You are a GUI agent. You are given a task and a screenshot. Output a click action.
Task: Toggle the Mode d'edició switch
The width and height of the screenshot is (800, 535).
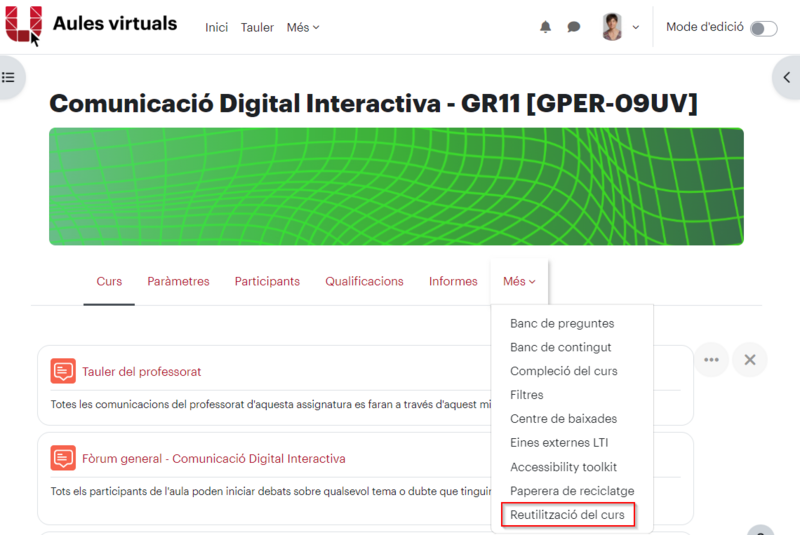764,28
